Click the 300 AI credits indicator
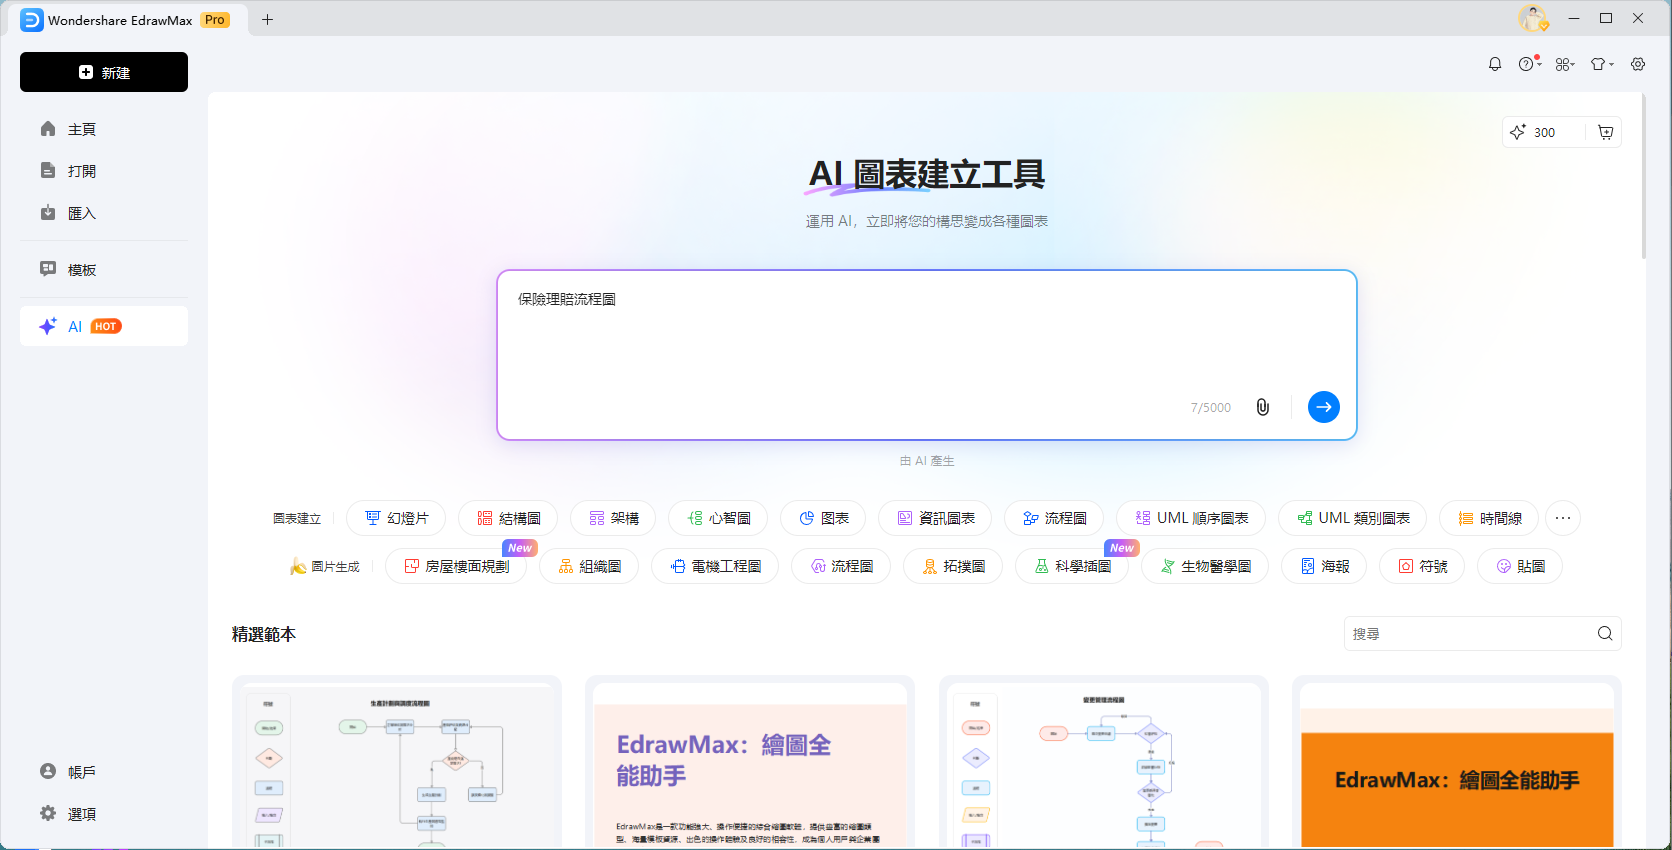 click(x=1533, y=132)
